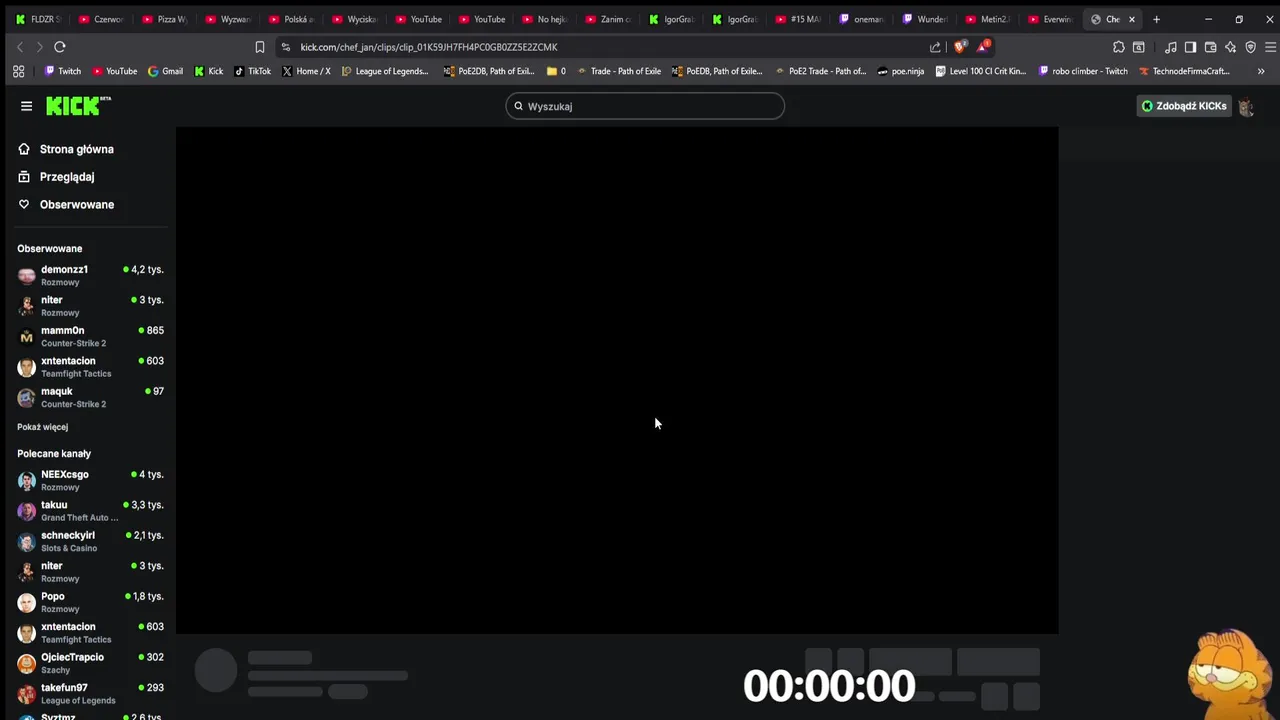This screenshot has height=720, width=1280.
Task: Open Przeglądaj in the sidebar
Action: coord(57,177)
